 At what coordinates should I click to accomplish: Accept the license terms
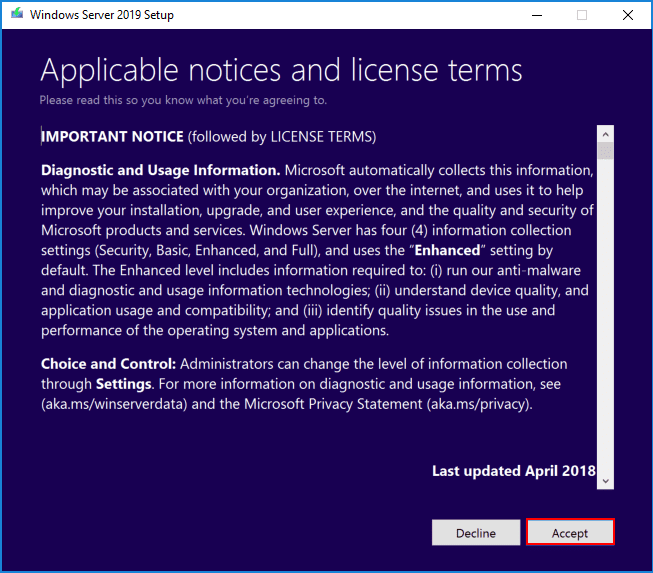click(x=570, y=532)
